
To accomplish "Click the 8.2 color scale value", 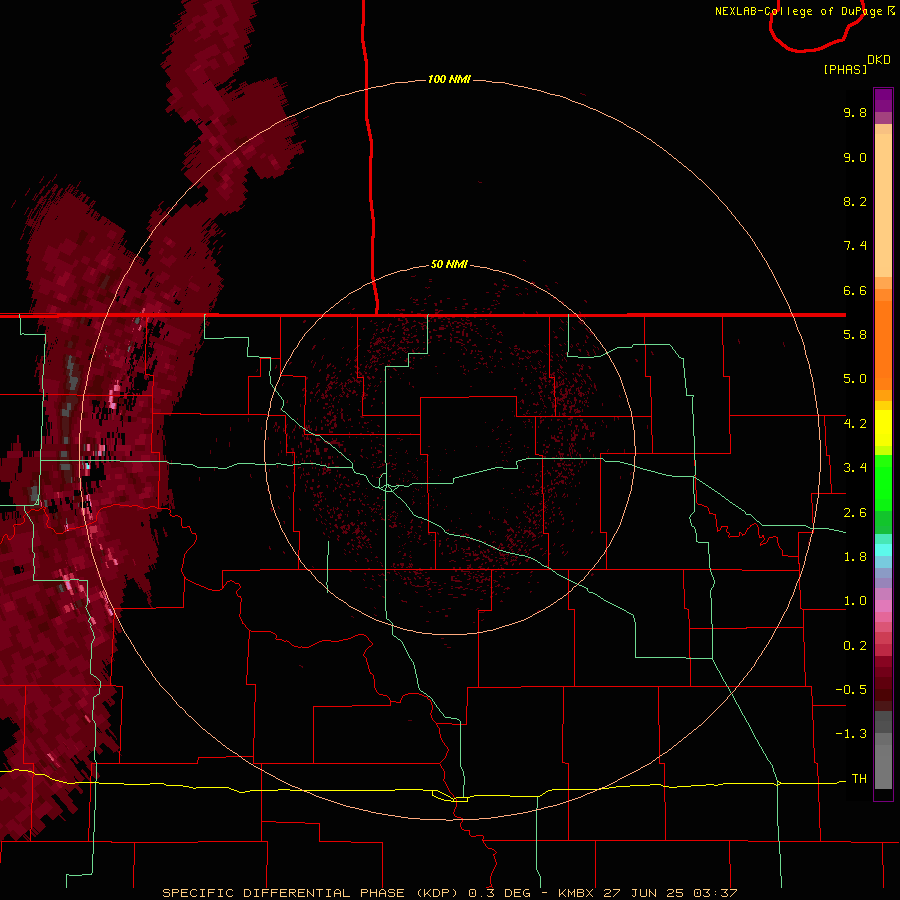I will [855, 201].
